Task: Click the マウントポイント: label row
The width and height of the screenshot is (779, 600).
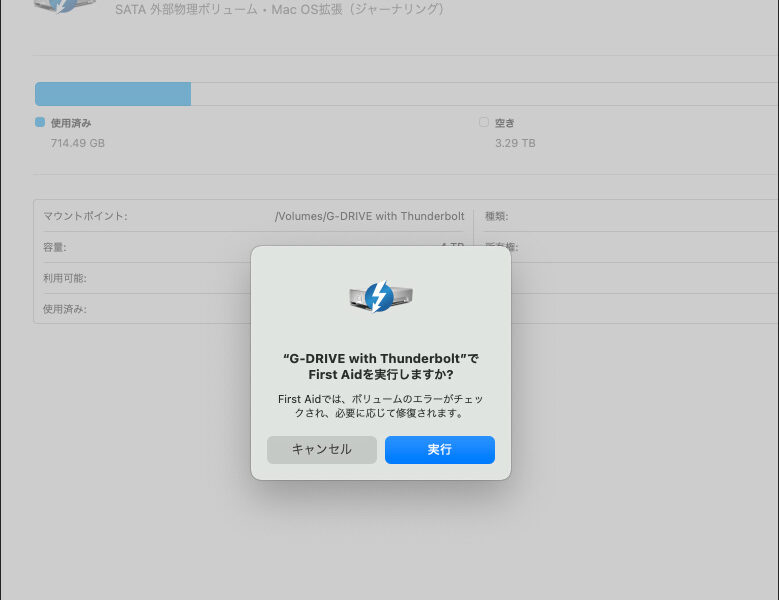Action: click(85, 216)
